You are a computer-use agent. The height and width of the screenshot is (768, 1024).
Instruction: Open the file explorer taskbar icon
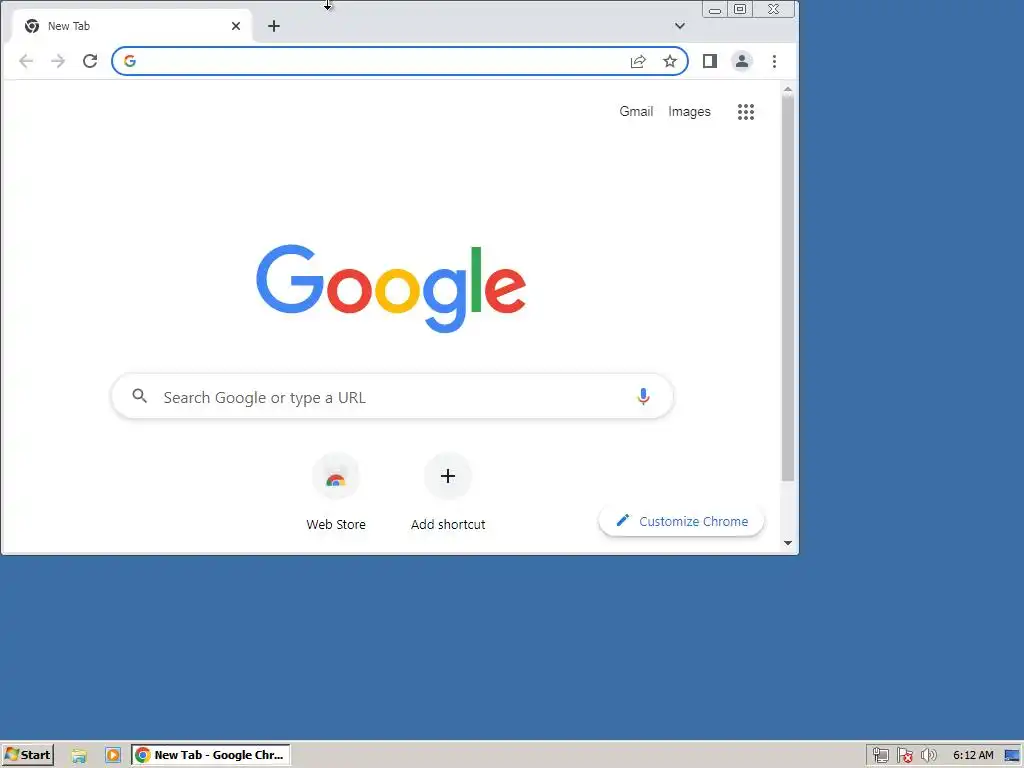click(x=79, y=756)
